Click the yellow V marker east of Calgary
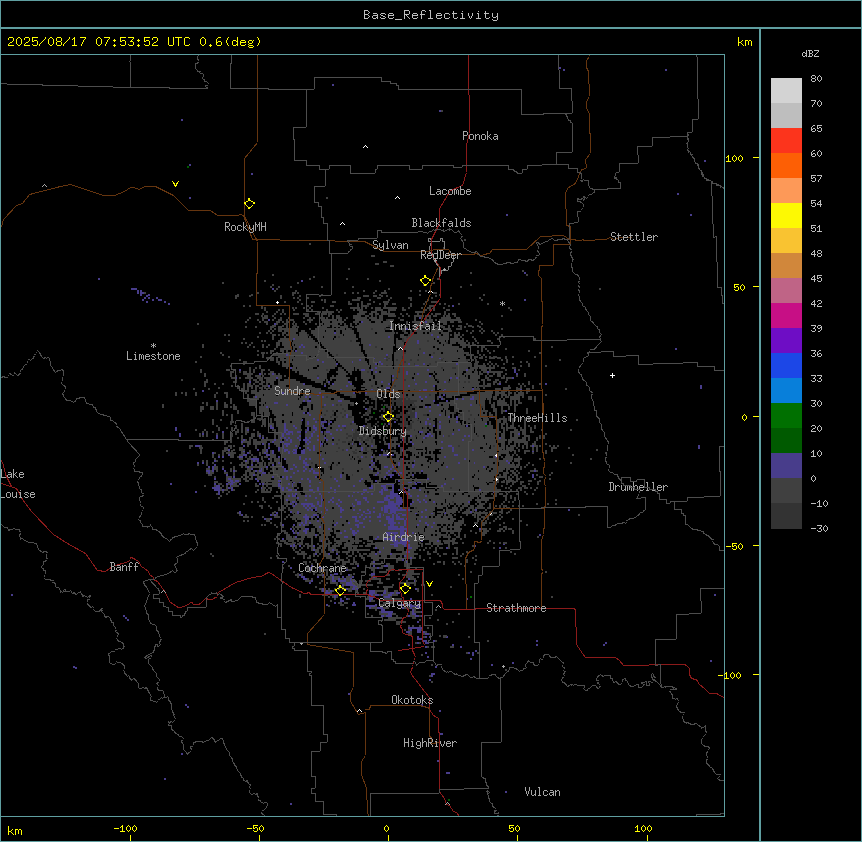Screen dimensions: 862x842 coord(429,584)
